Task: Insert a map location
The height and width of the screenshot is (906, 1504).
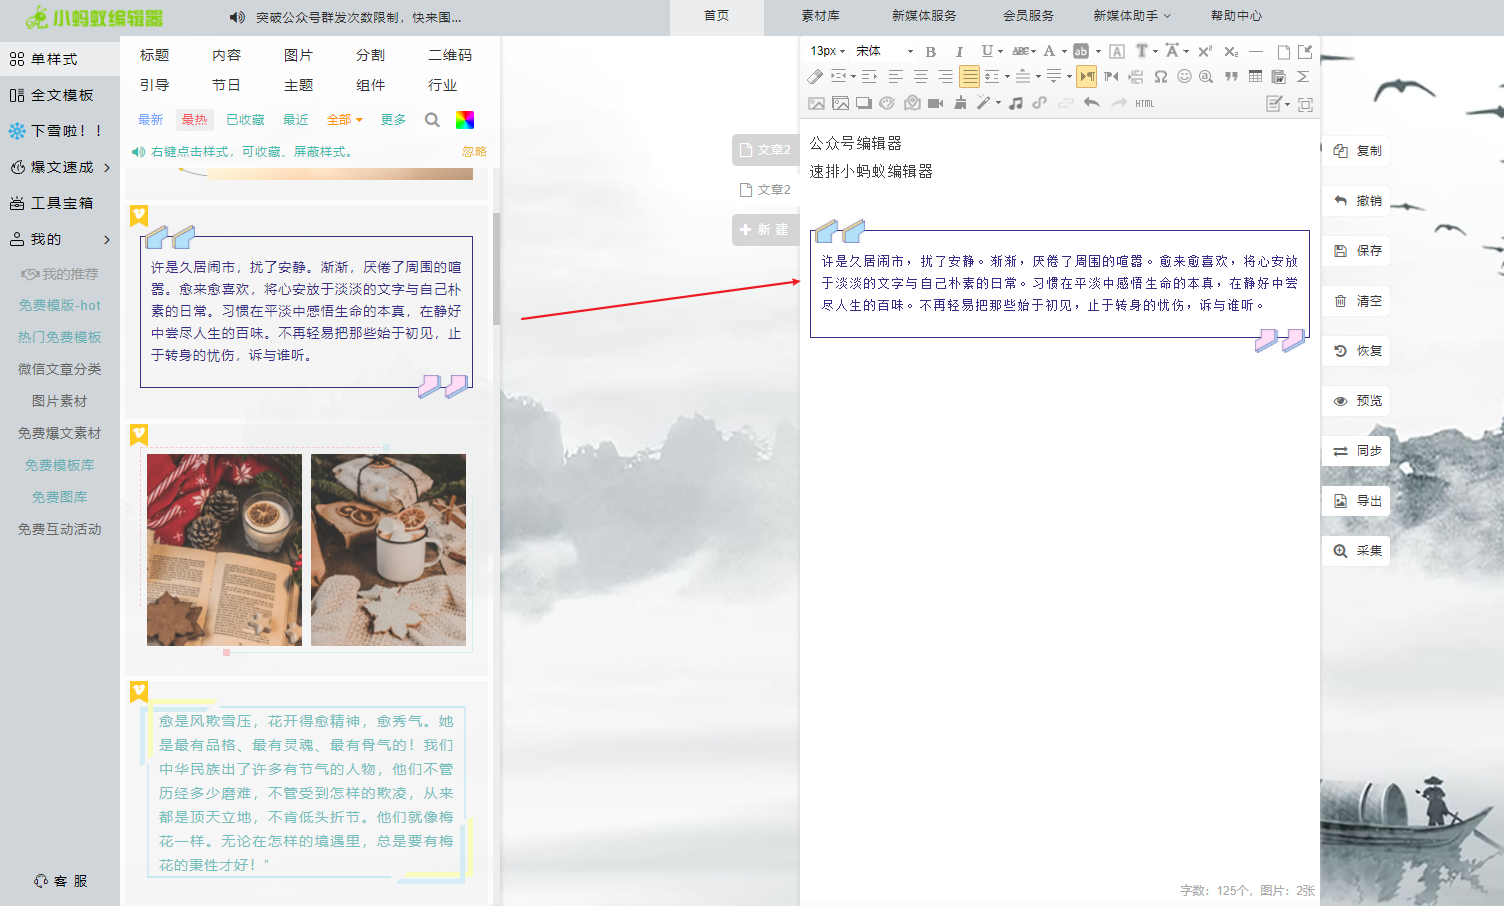Action: [x=912, y=103]
